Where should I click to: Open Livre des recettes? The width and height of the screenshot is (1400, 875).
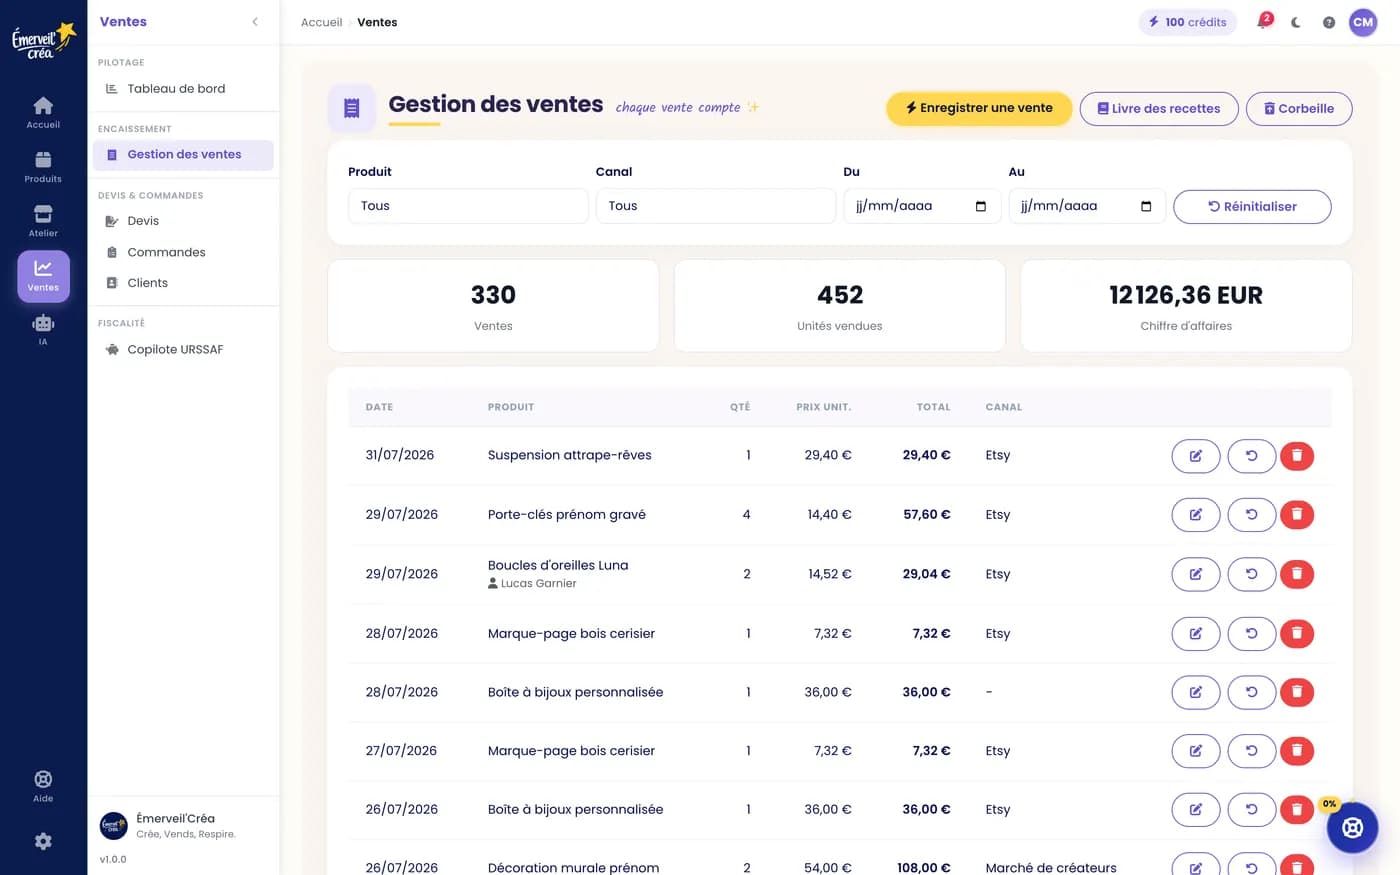[1159, 109]
